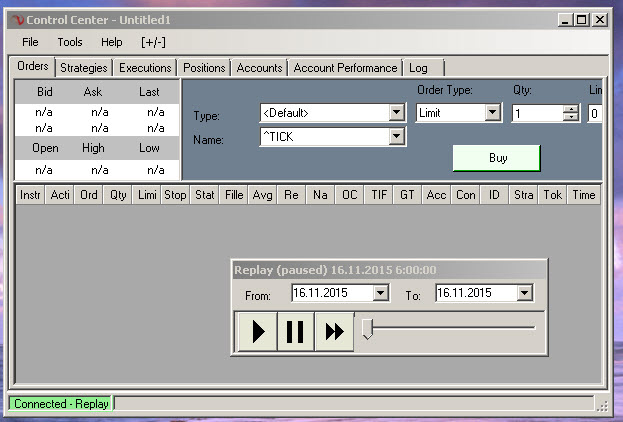Click the Pause button in Replay panel
The image size is (623, 422).
tap(295, 332)
